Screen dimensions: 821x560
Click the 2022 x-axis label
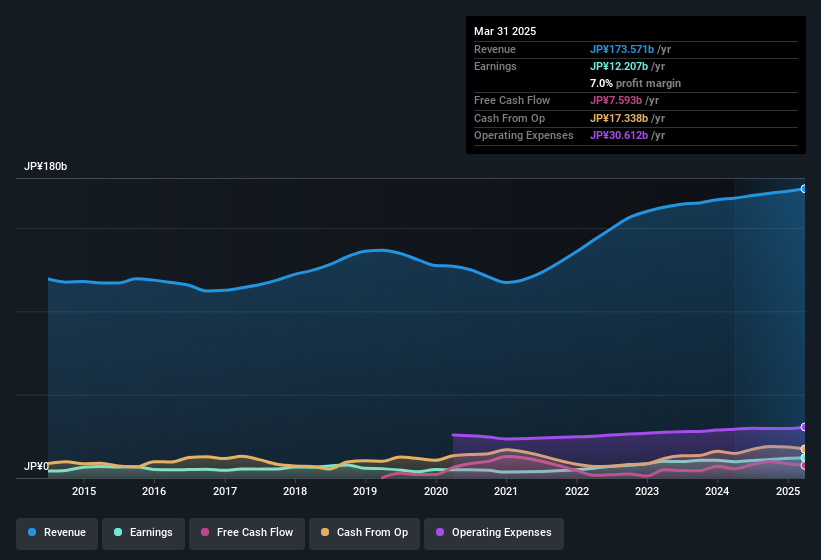click(577, 491)
